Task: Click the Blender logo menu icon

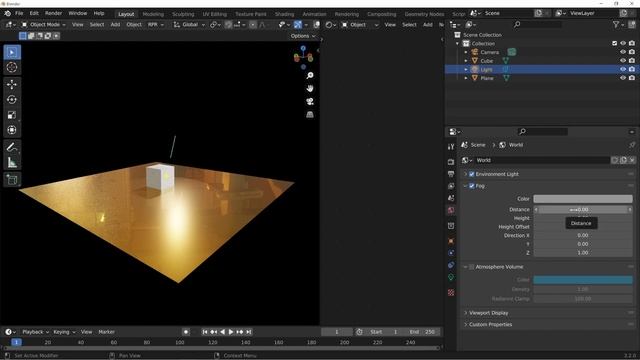Action: 7,13
